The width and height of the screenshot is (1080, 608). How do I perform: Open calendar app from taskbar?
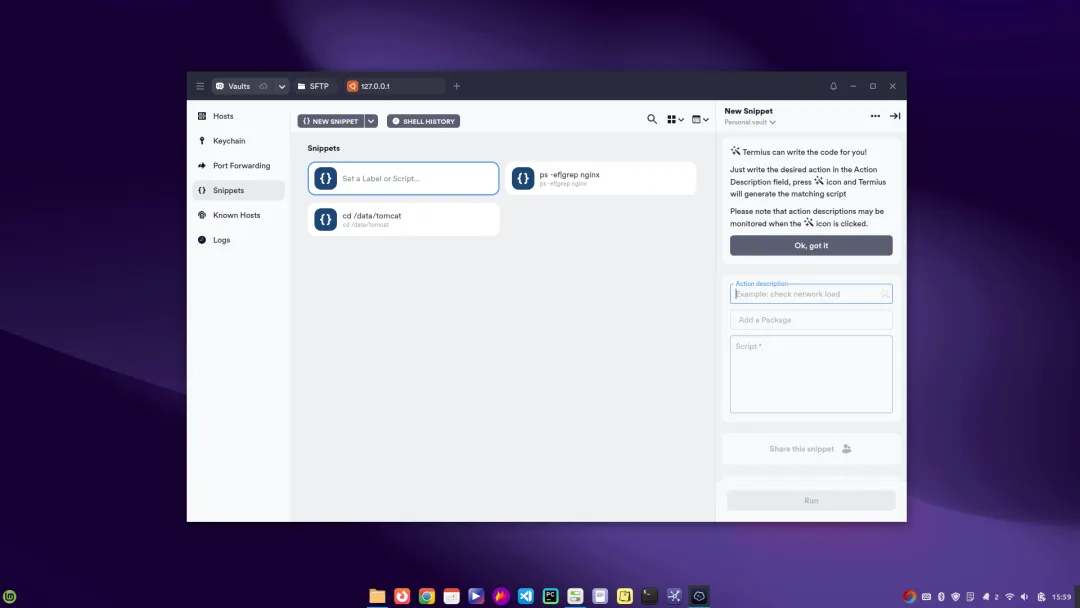point(451,596)
